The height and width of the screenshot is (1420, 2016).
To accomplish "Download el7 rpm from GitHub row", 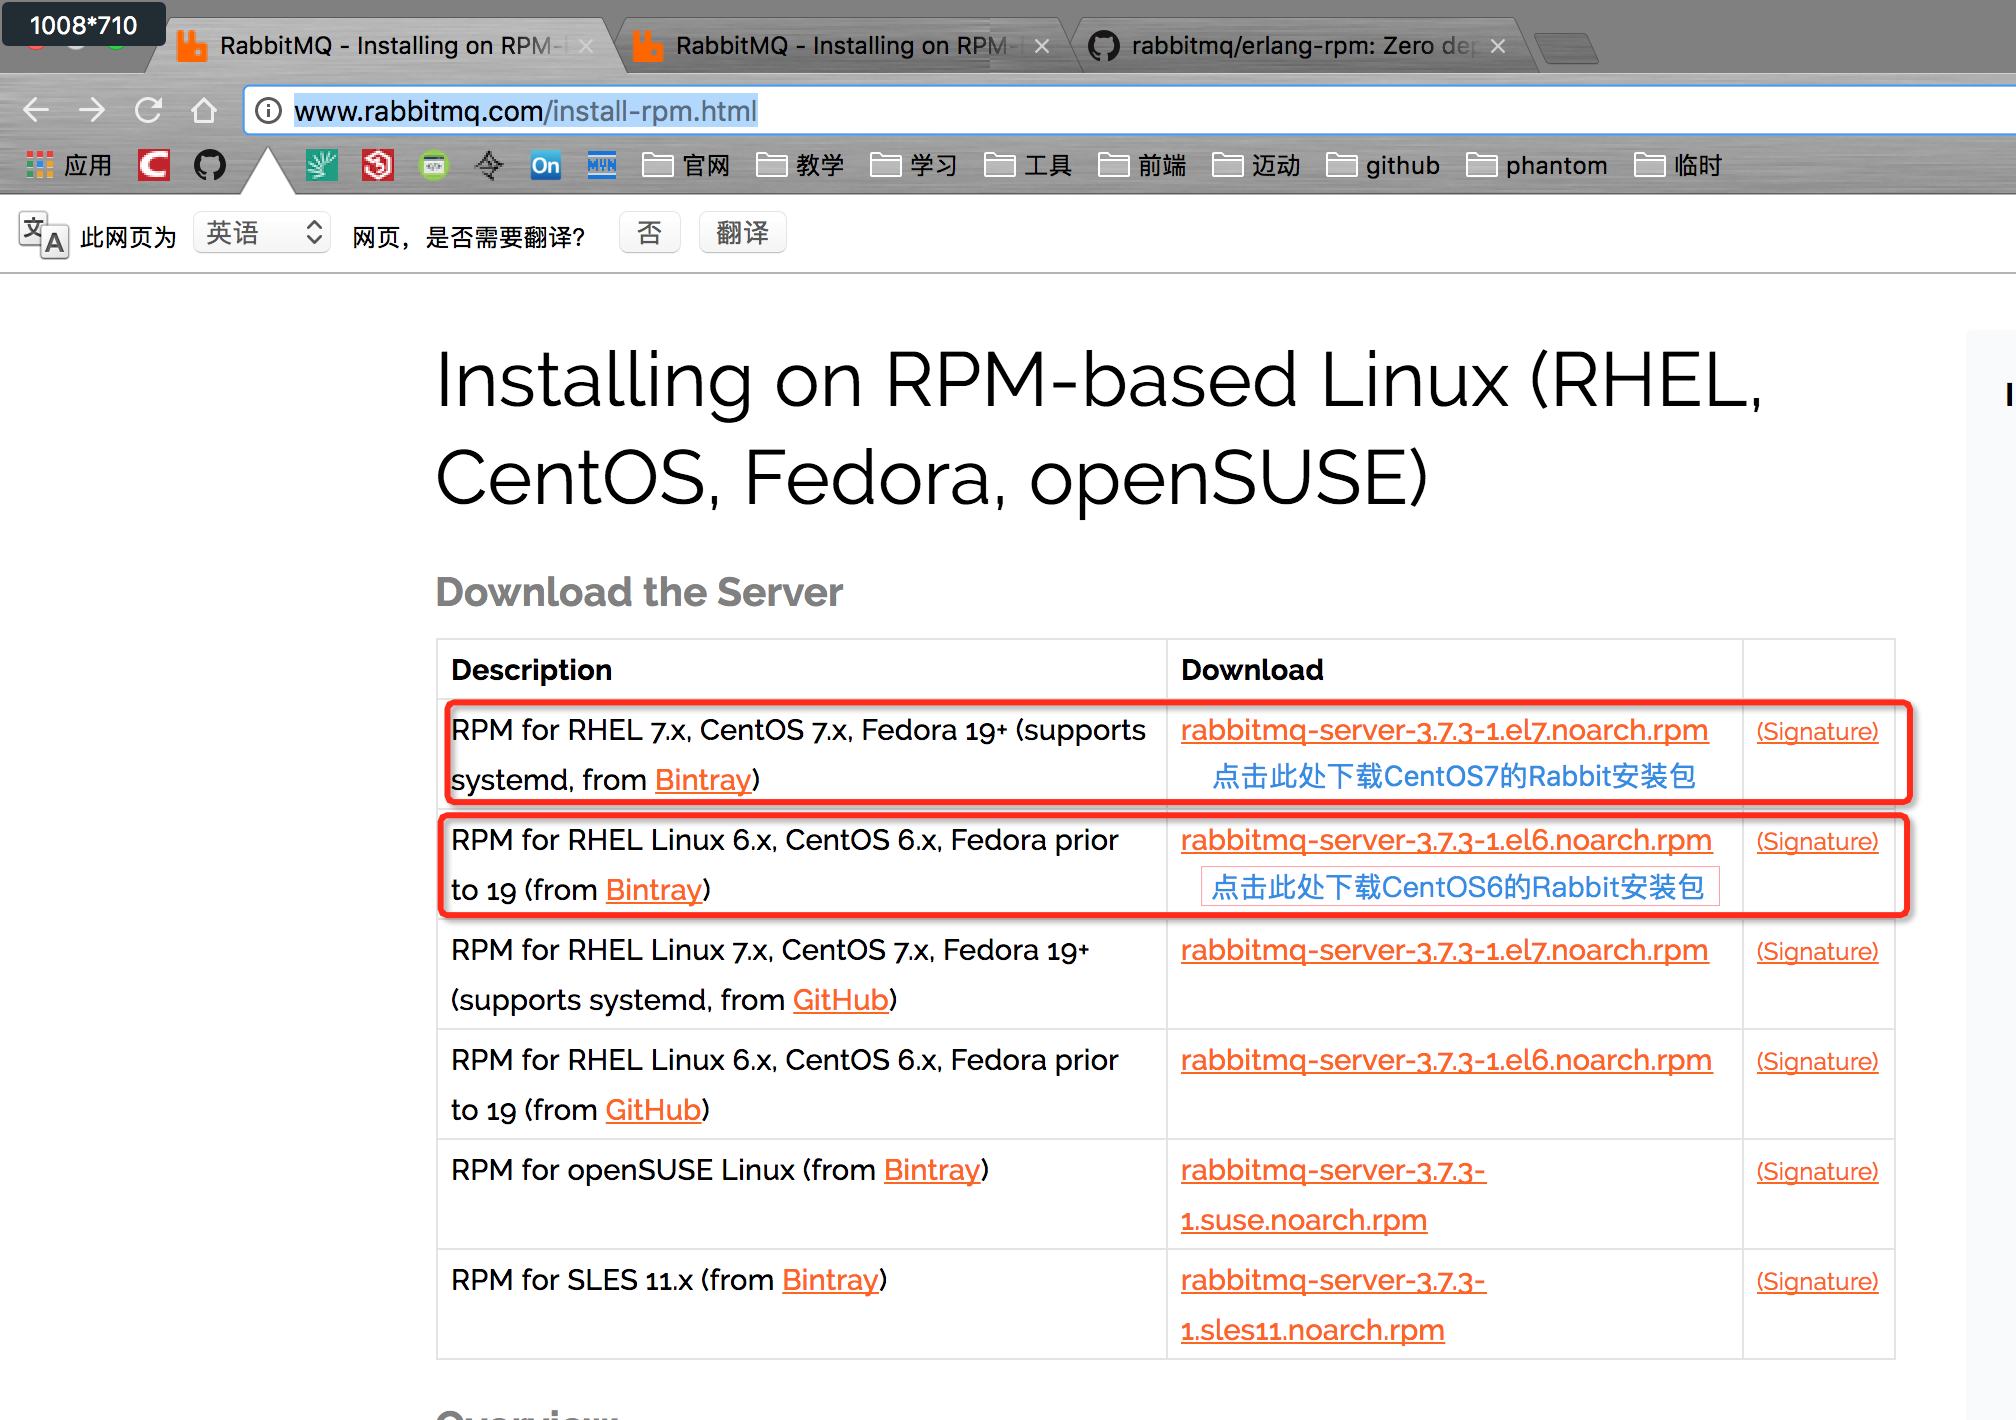I will 1444,951.
